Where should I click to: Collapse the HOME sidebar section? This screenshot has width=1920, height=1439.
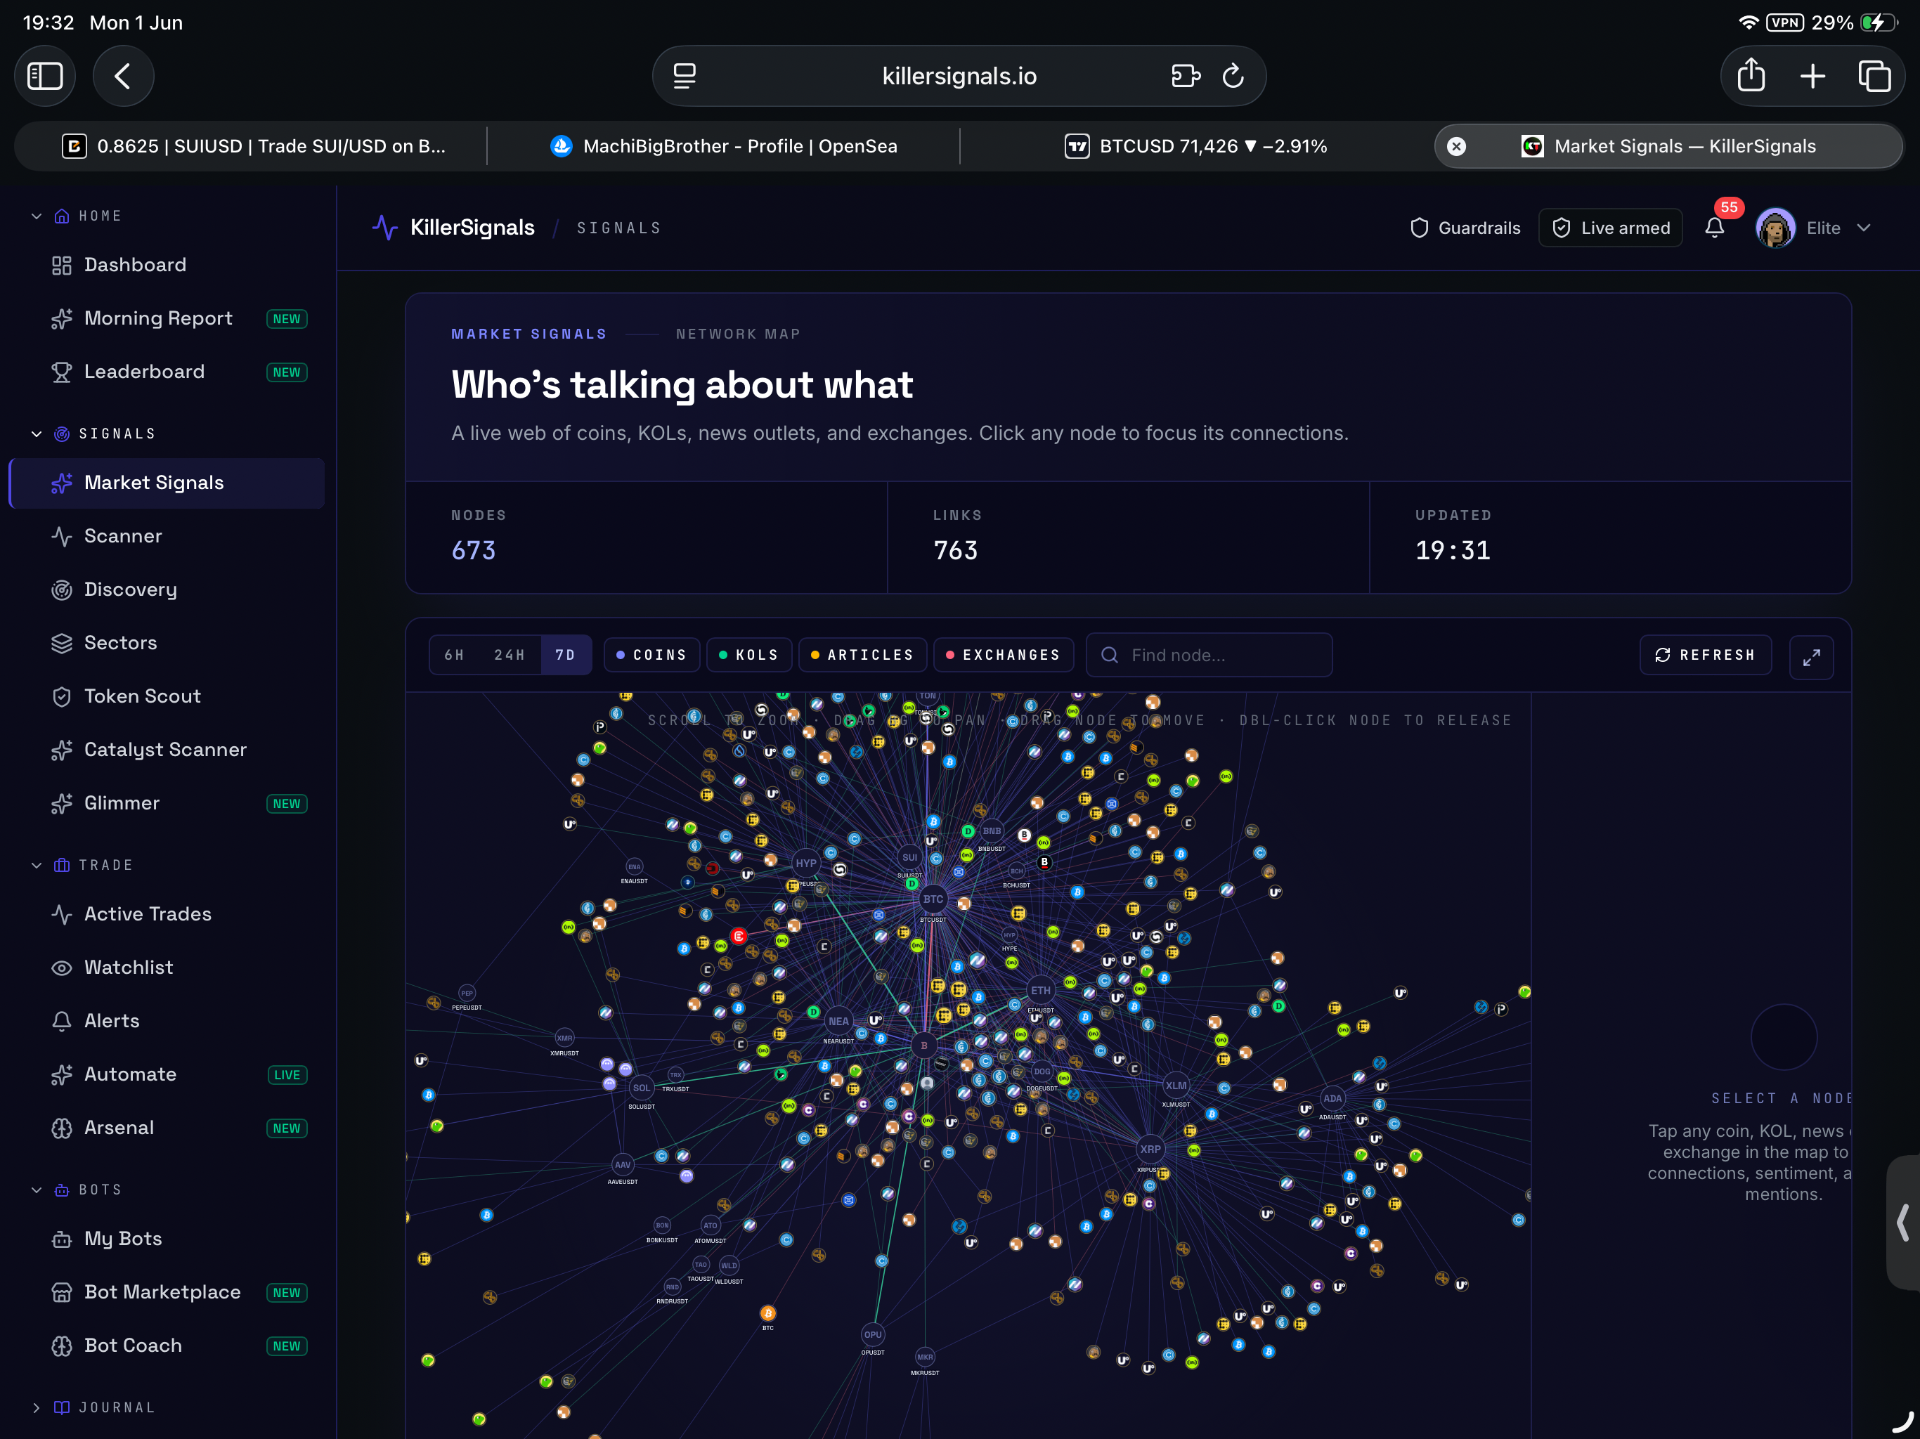pos(36,216)
